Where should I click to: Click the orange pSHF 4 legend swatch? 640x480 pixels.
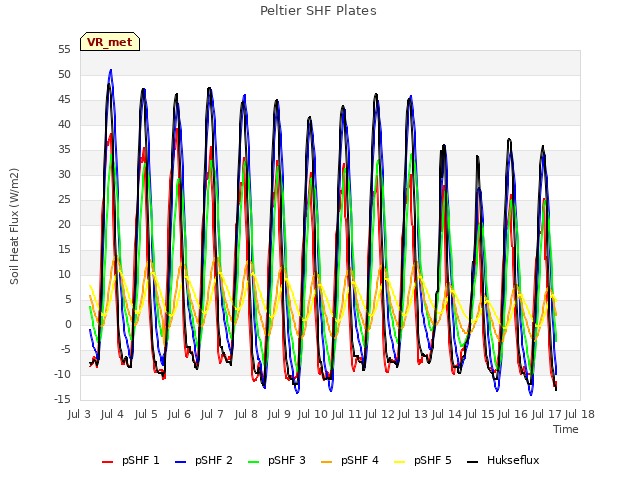(x=327, y=462)
